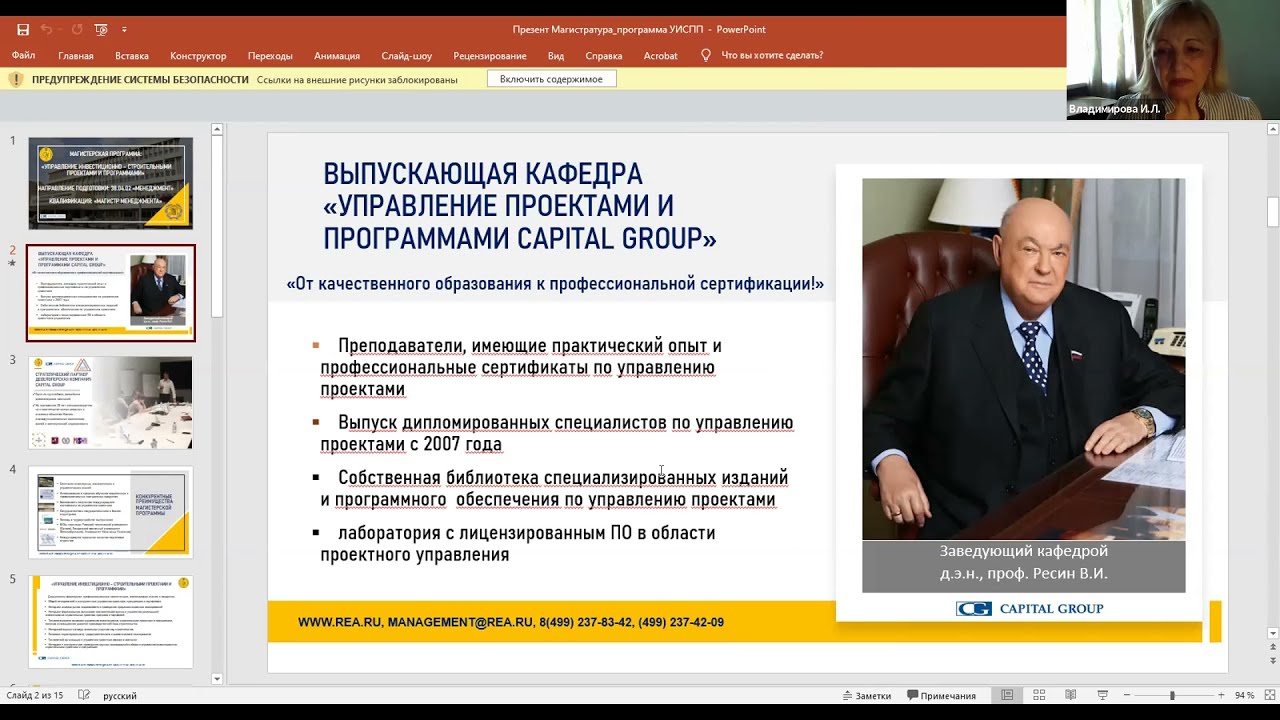
Task: Click the subtitle 'От качественного образования' text
Action: tap(555, 284)
